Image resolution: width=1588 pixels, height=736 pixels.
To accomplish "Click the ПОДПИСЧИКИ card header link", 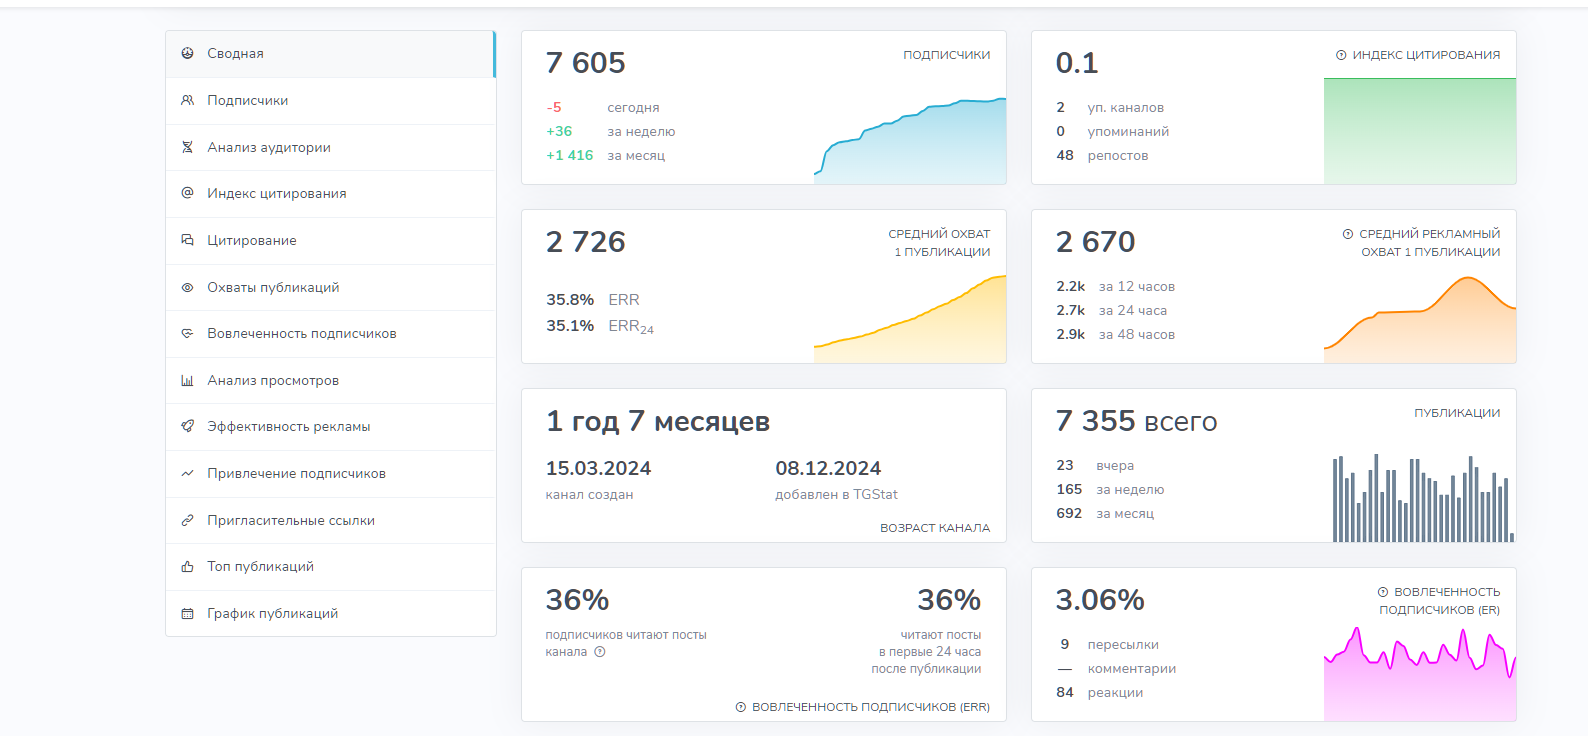I will tap(946, 55).
